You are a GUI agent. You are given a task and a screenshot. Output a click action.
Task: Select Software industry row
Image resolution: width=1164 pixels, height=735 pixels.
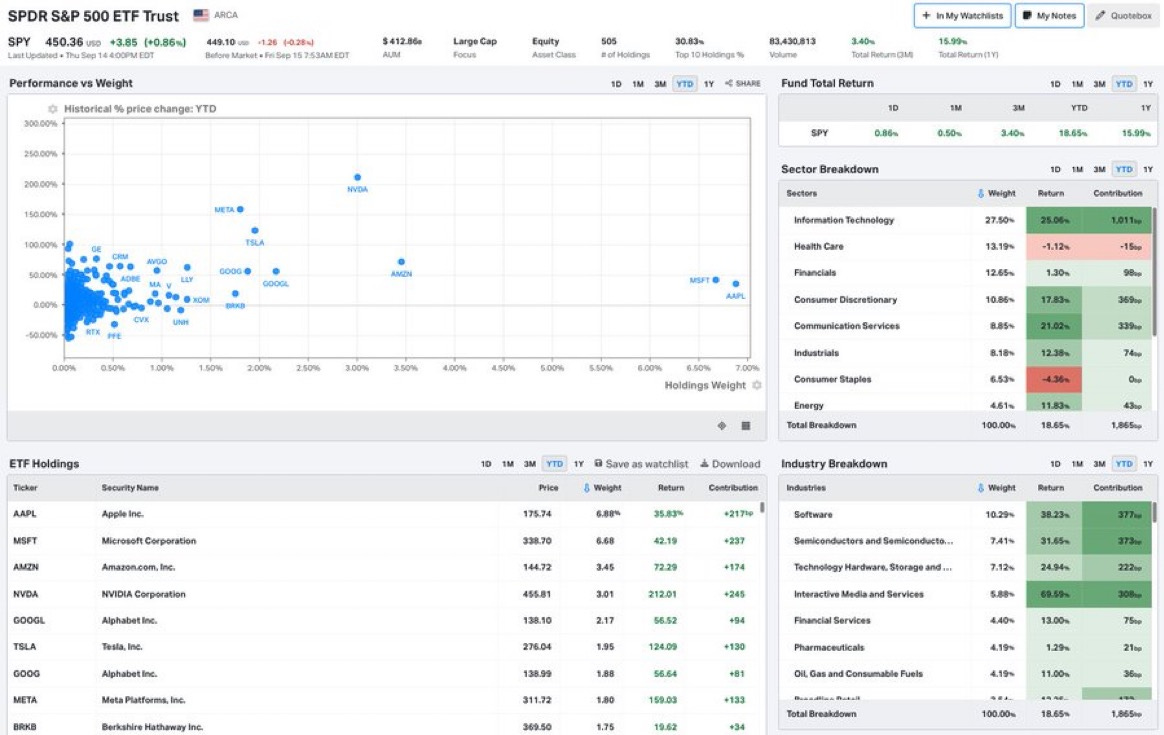pyautogui.click(x=965, y=514)
